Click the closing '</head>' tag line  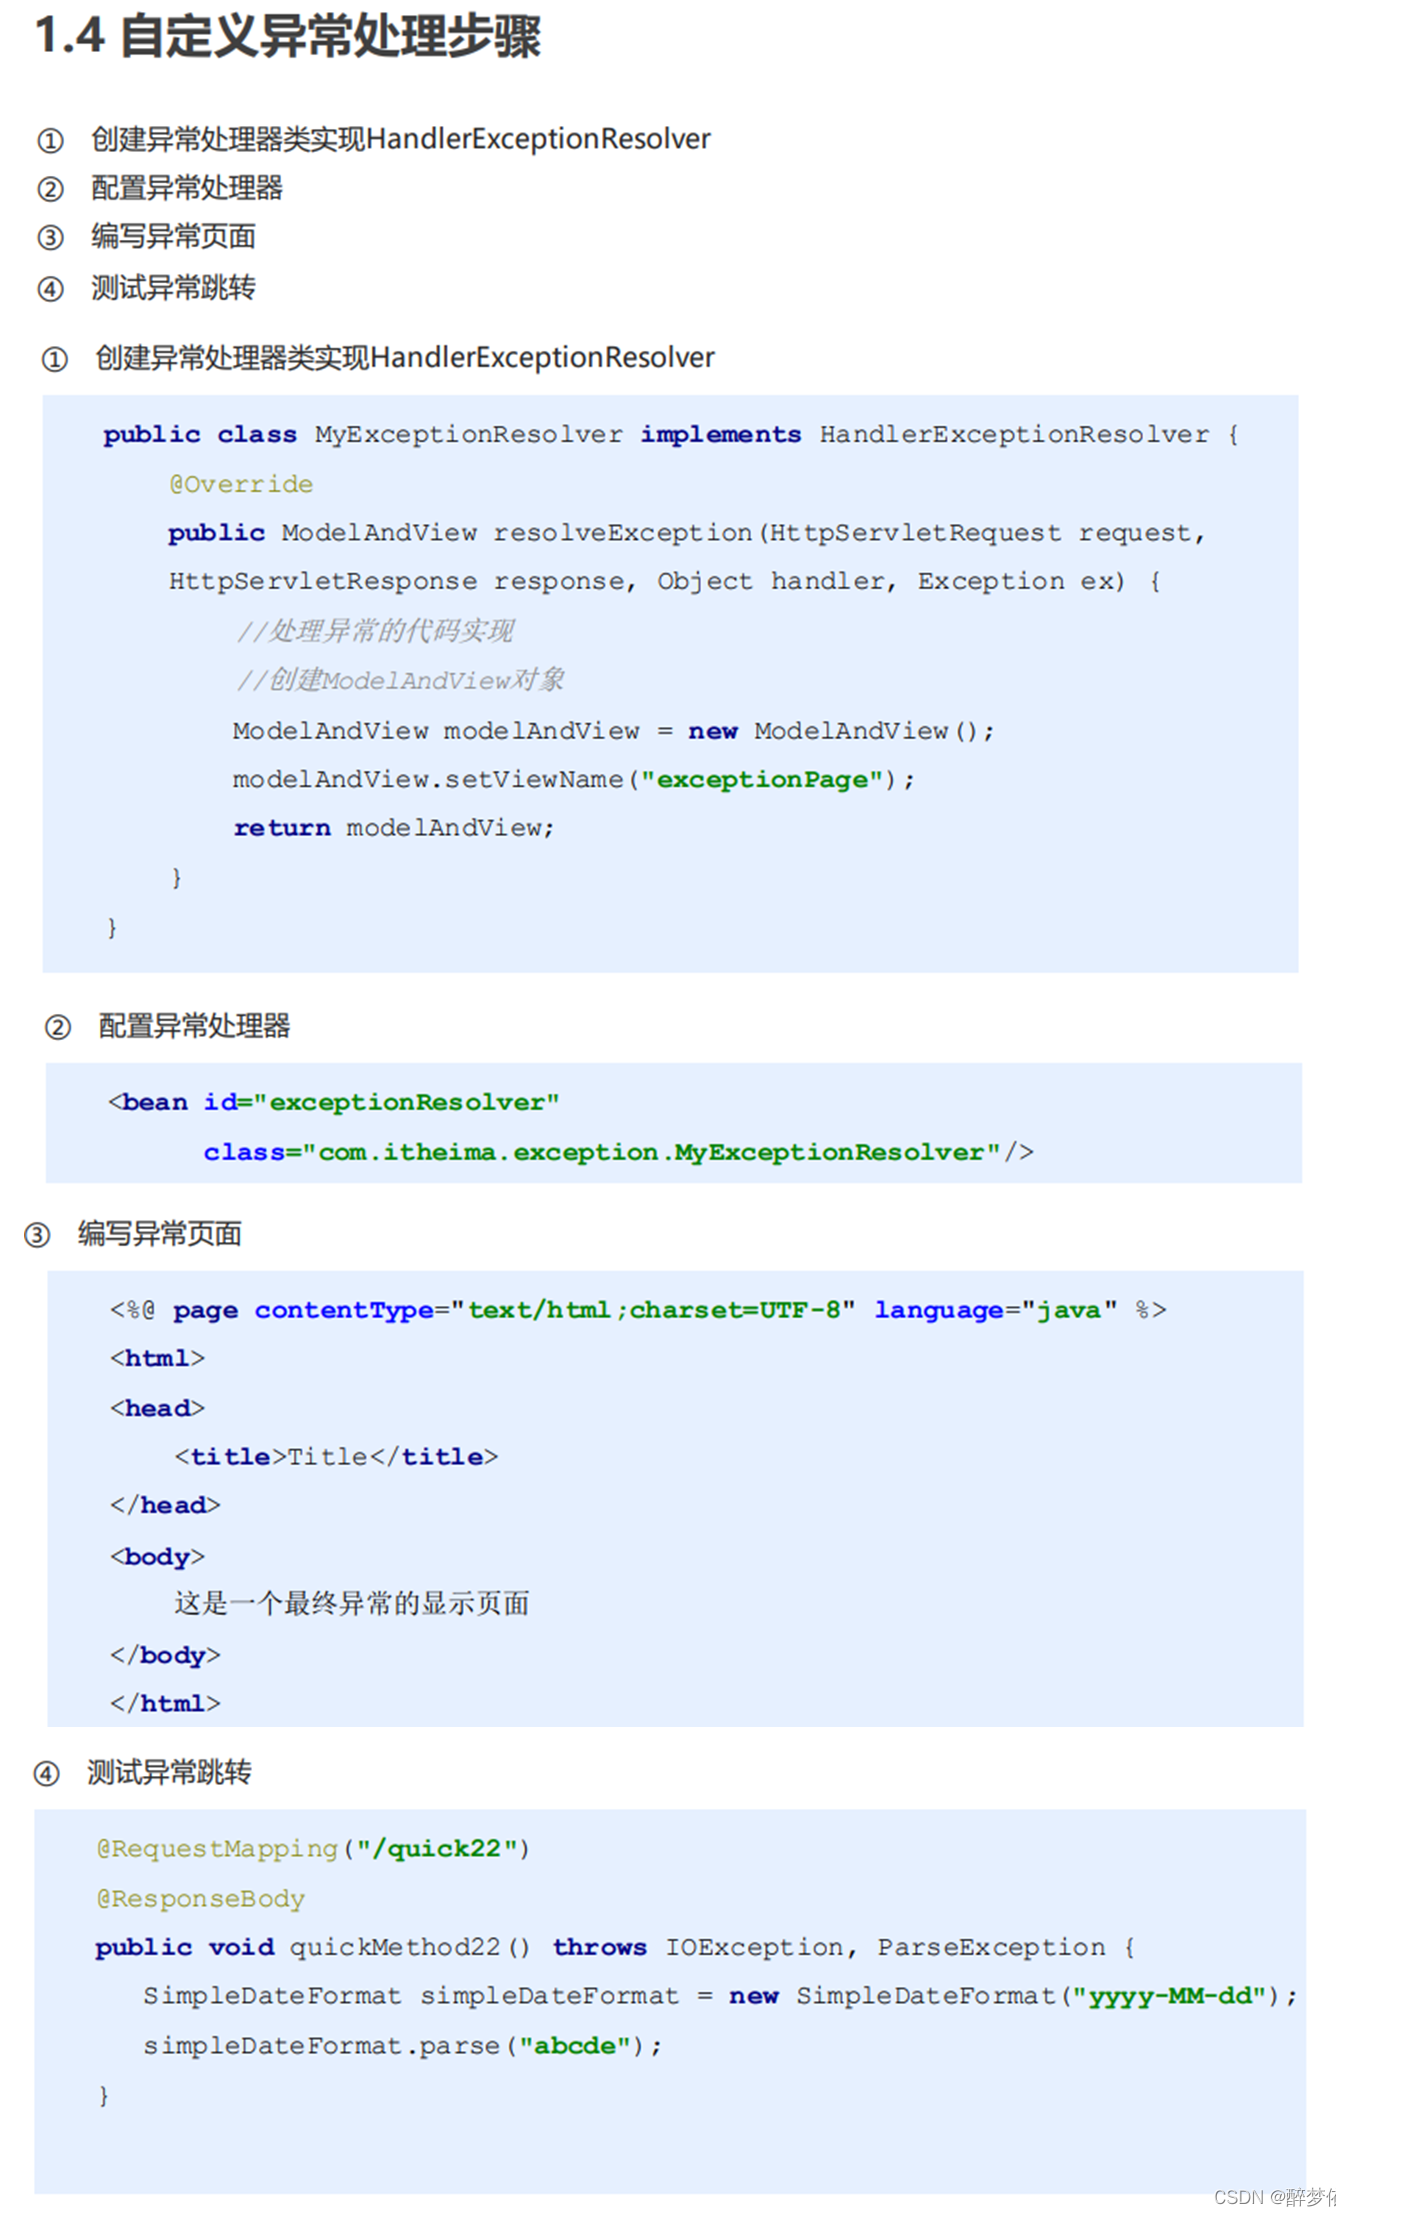[165, 1505]
